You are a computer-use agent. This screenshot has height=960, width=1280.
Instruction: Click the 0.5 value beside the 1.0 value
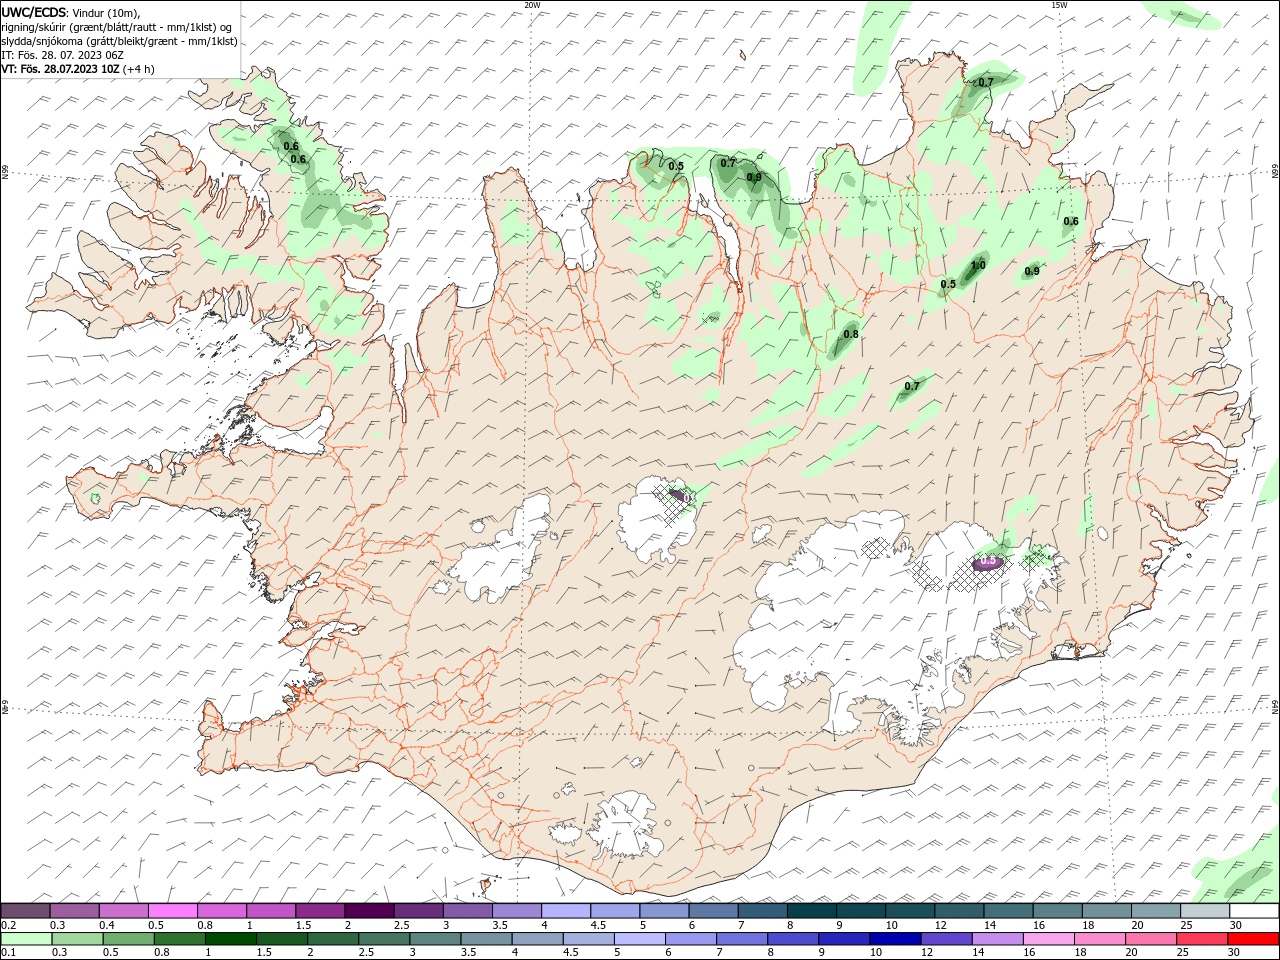(x=948, y=284)
